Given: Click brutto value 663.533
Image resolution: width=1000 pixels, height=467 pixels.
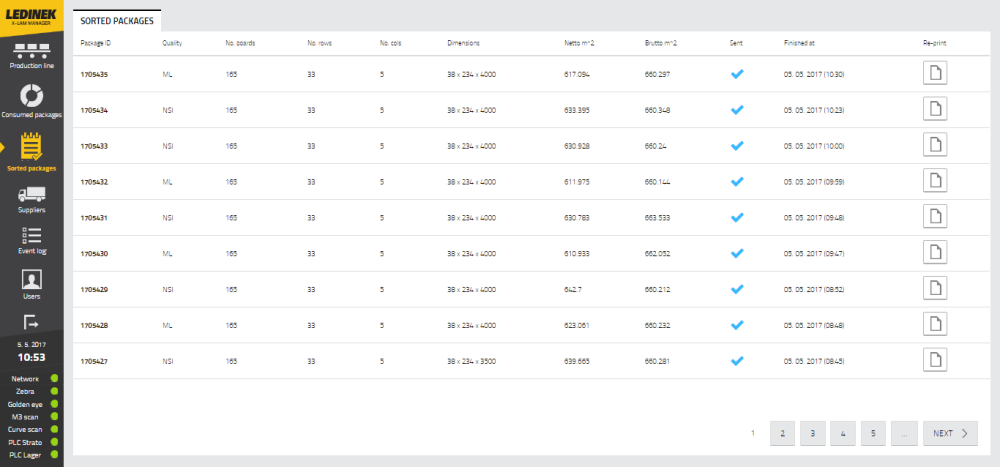Looking at the screenshot, I should [658, 218].
